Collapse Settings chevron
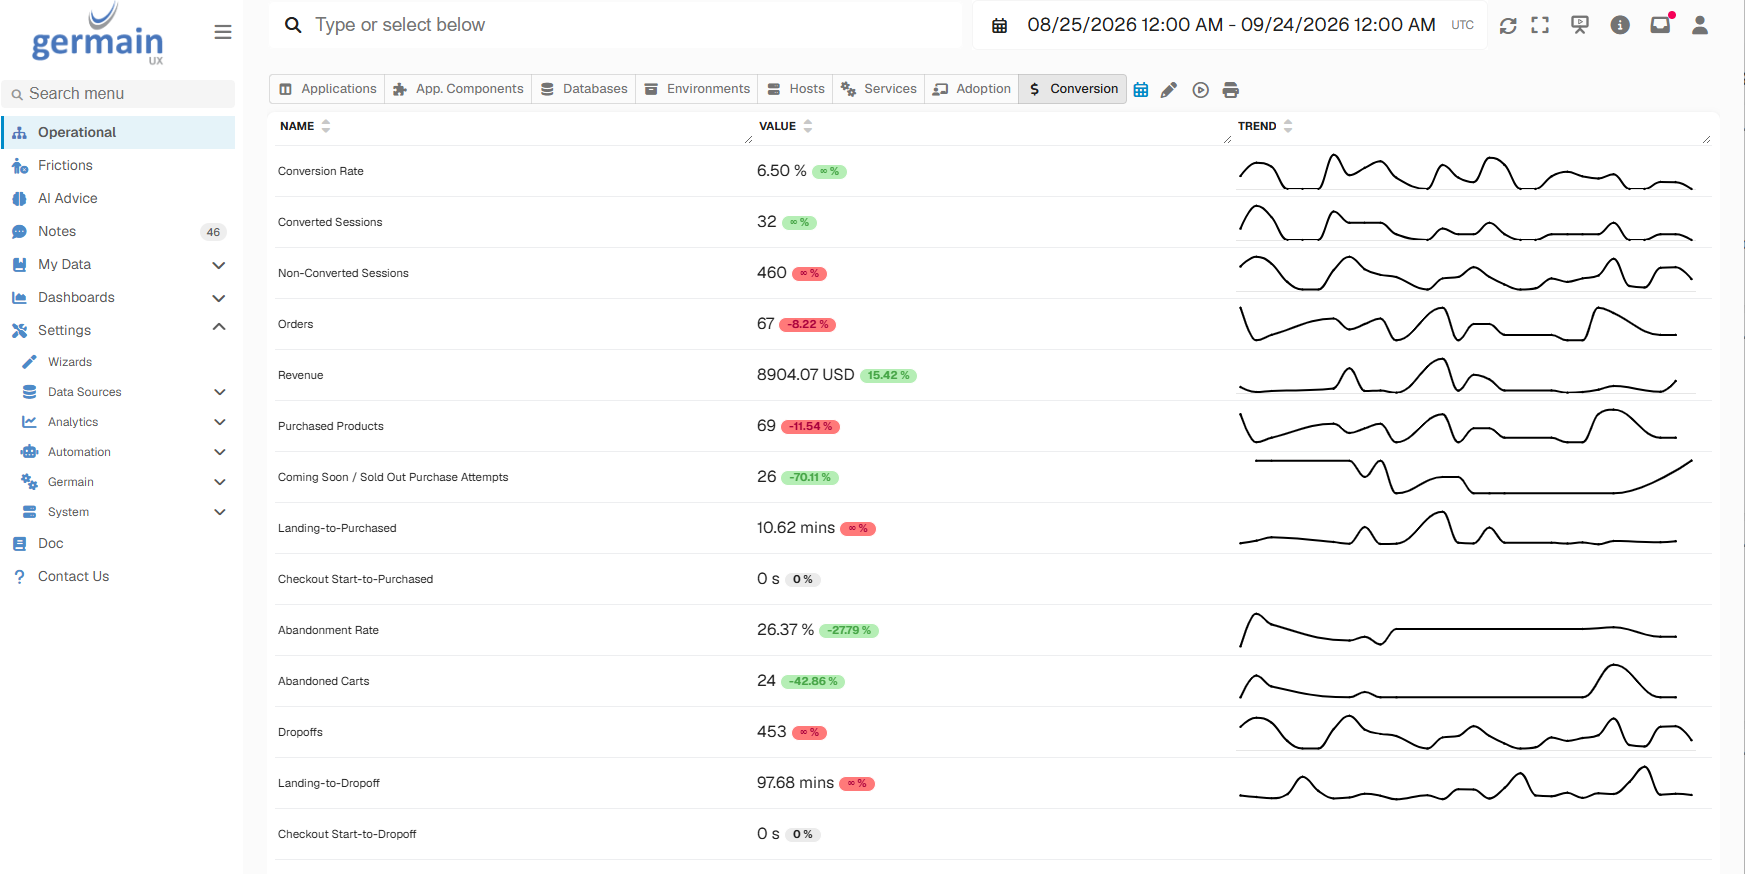This screenshot has width=1745, height=874. [x=219, y=327]
